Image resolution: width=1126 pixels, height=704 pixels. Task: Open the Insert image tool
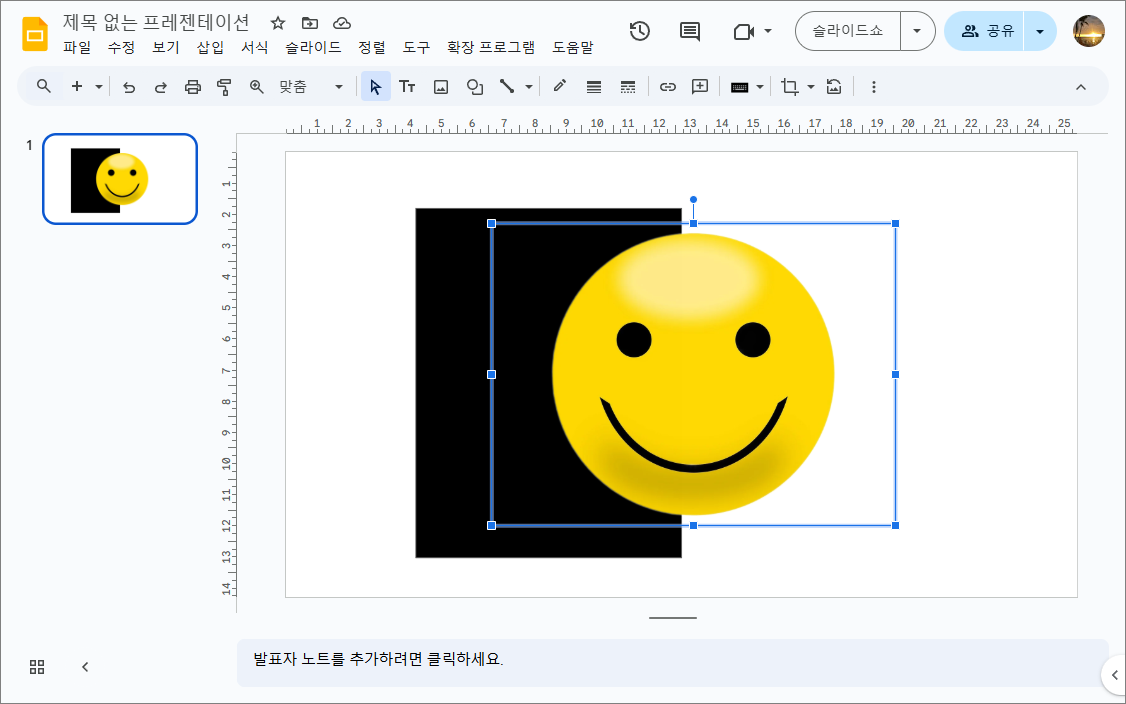(x=440, y=87)
